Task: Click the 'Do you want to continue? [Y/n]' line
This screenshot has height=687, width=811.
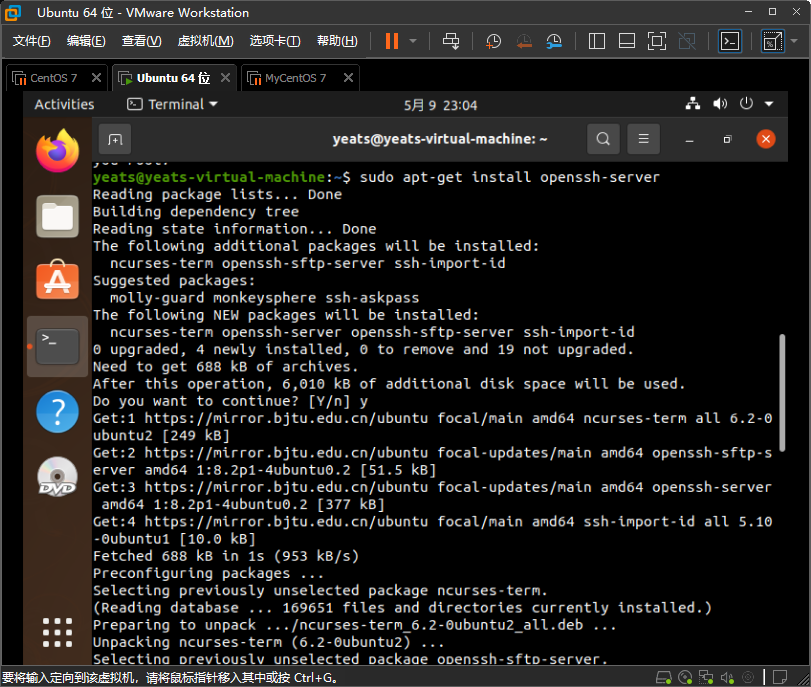Action: click(x=230, y=401)
